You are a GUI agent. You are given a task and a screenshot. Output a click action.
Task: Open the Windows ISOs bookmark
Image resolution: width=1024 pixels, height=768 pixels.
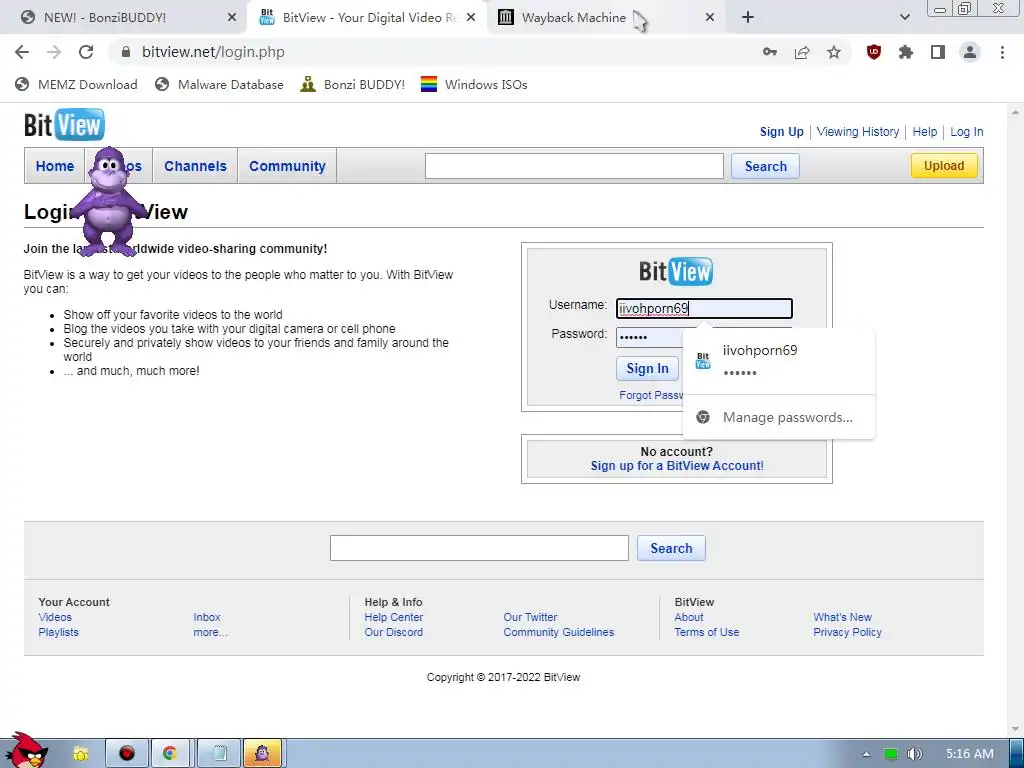(474, 84)
